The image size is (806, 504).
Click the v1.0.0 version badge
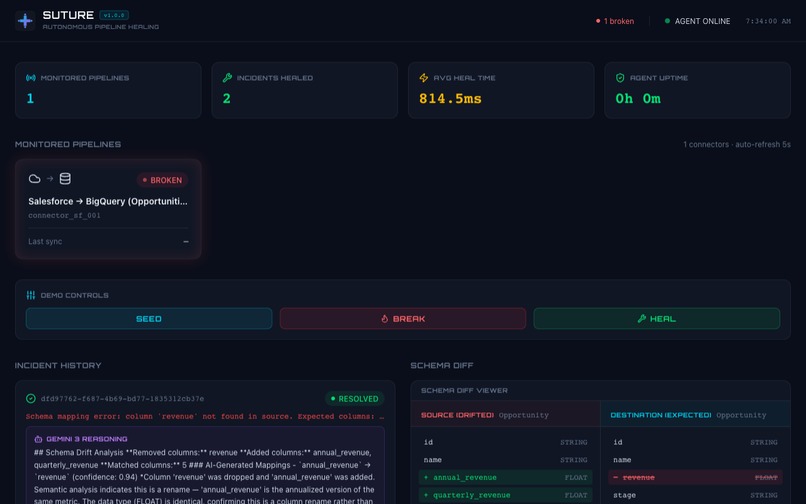pyautogui.click(x=114, y=15)
